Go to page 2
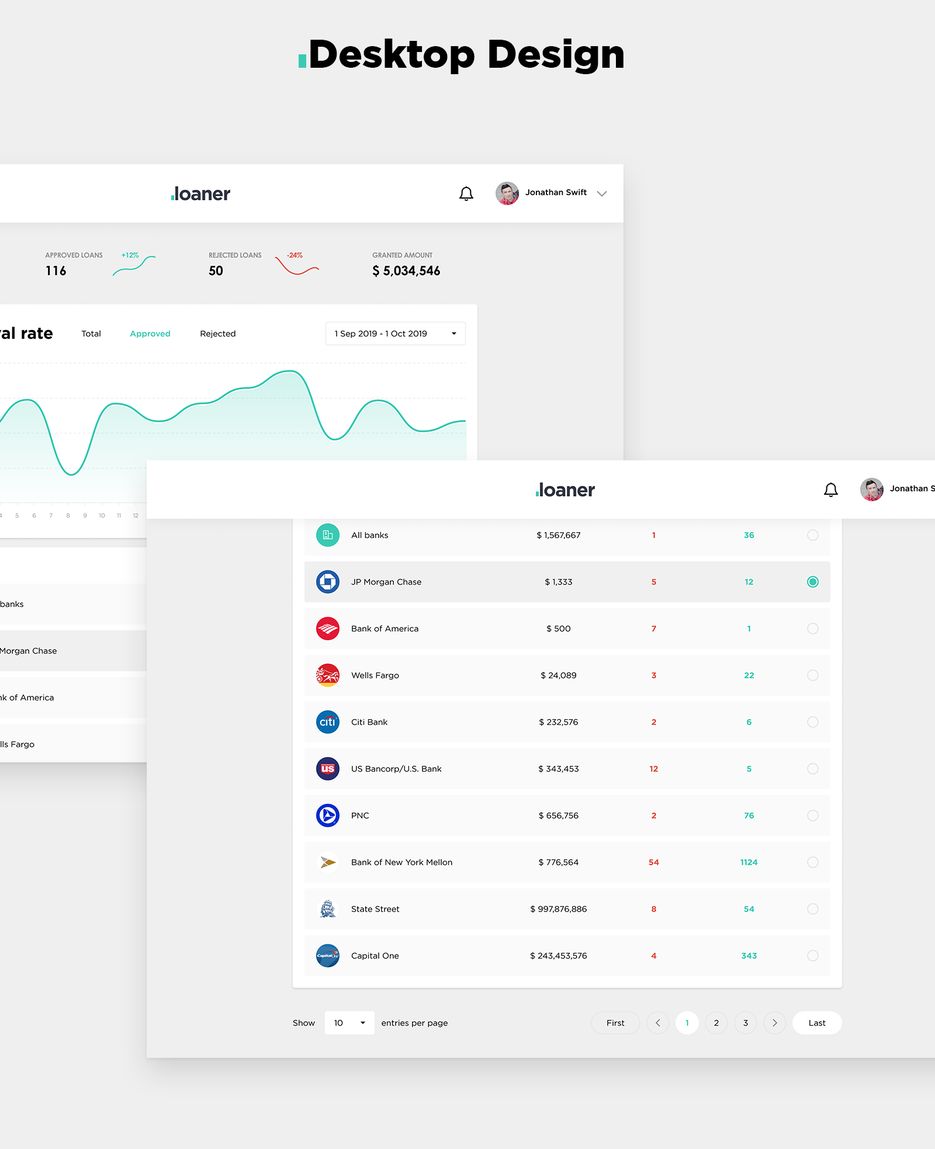The width and height of the screenshot is (935, 1149). pyautogui.click(x=716, y=1023)
